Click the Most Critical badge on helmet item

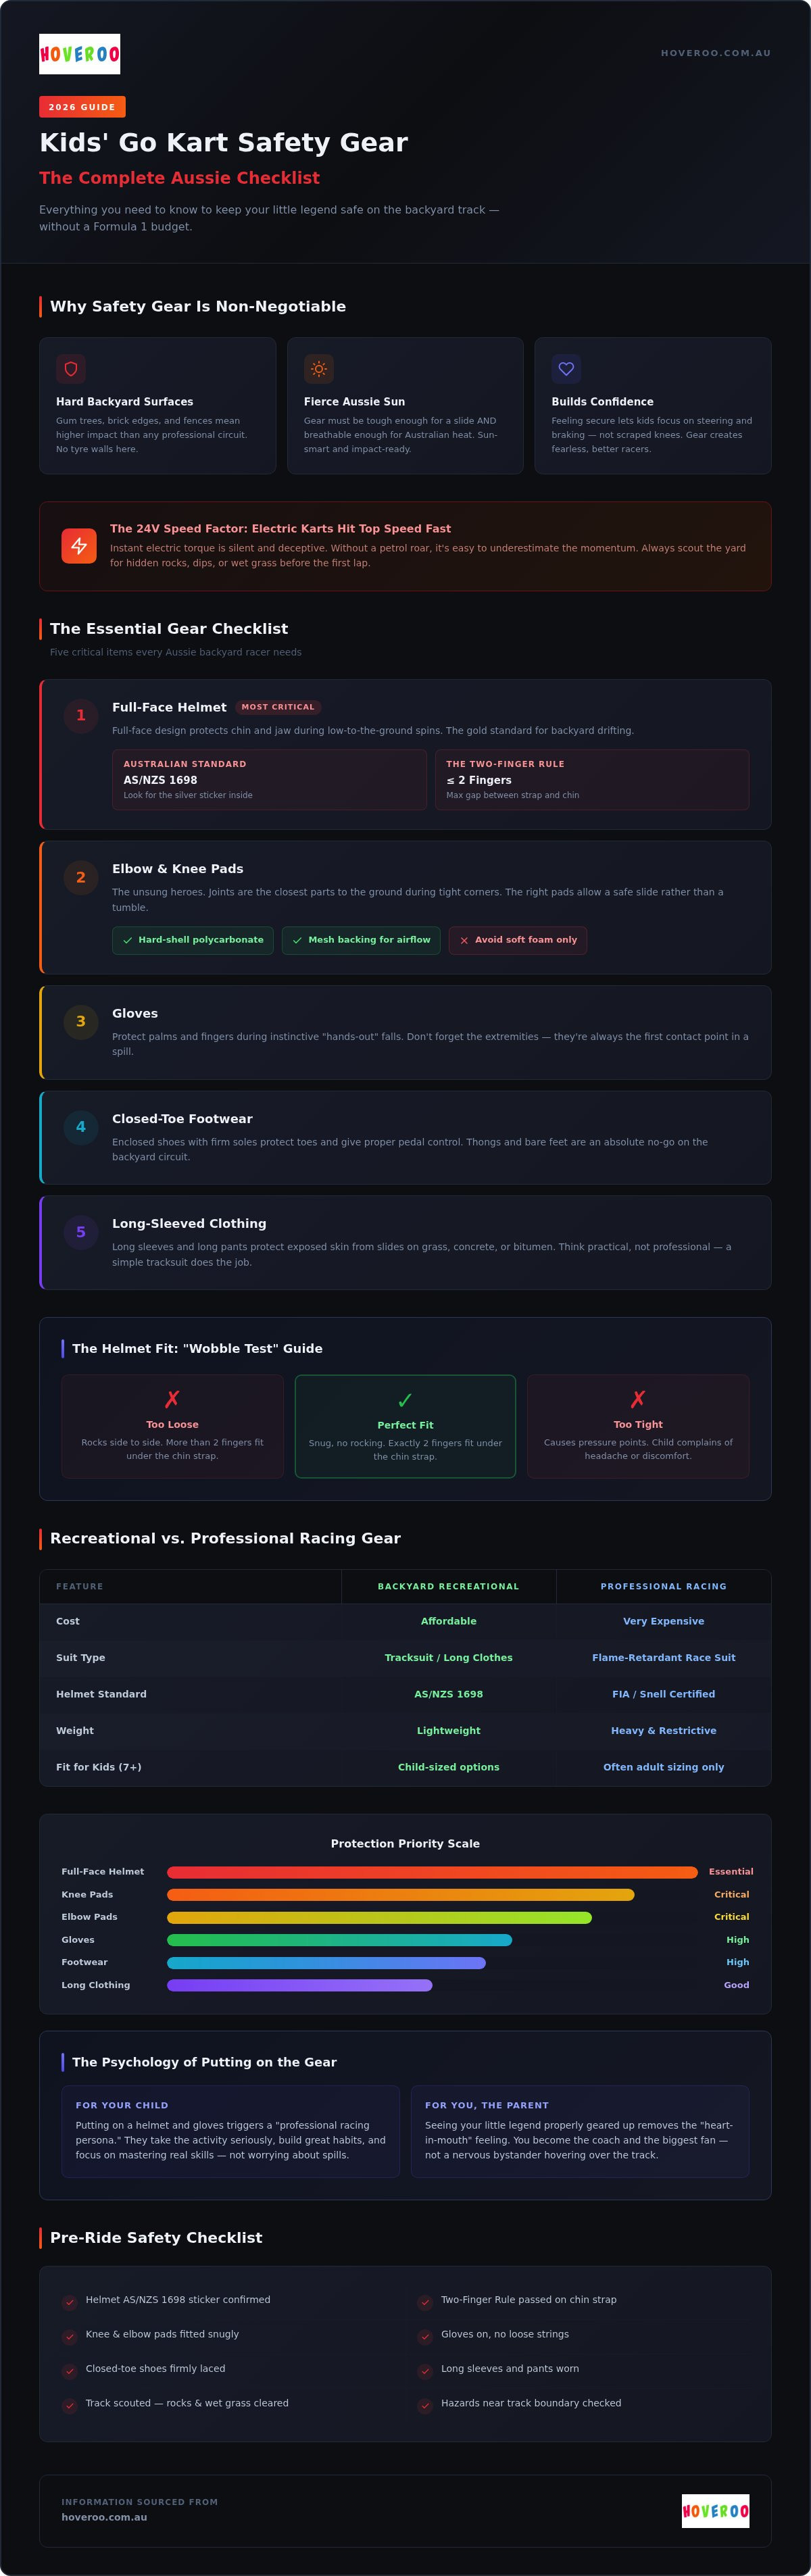(x=278, y=707)
